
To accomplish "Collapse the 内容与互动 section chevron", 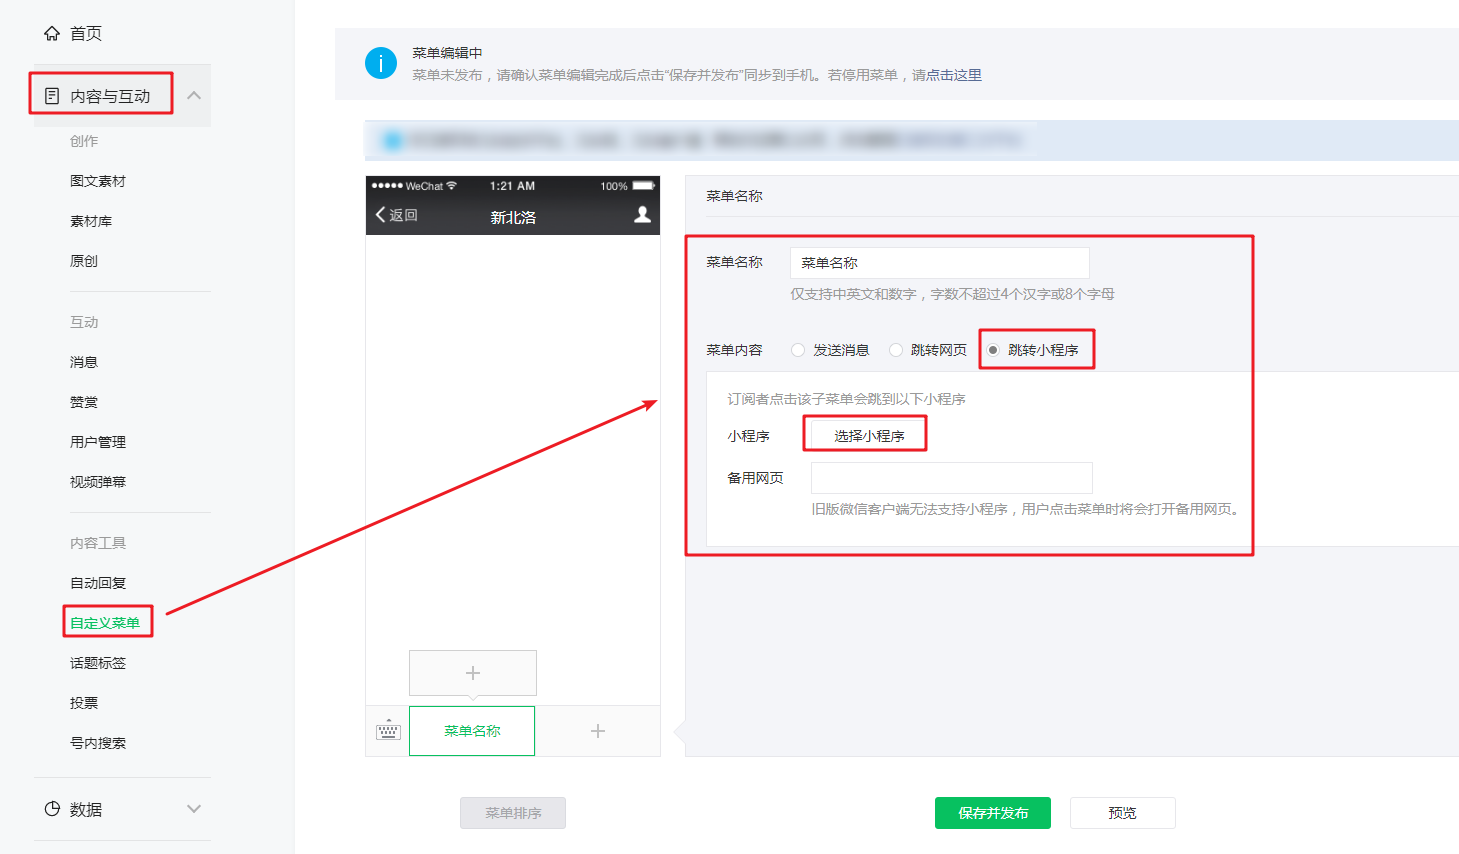I will tap(194, 96).
